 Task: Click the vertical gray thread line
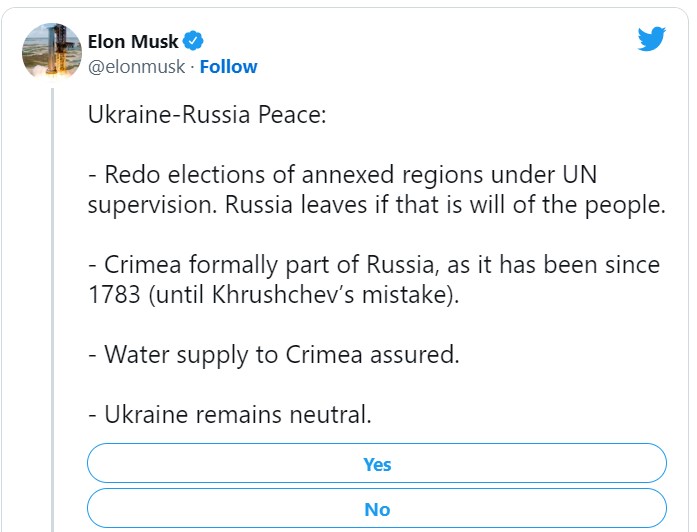point(52,310)
